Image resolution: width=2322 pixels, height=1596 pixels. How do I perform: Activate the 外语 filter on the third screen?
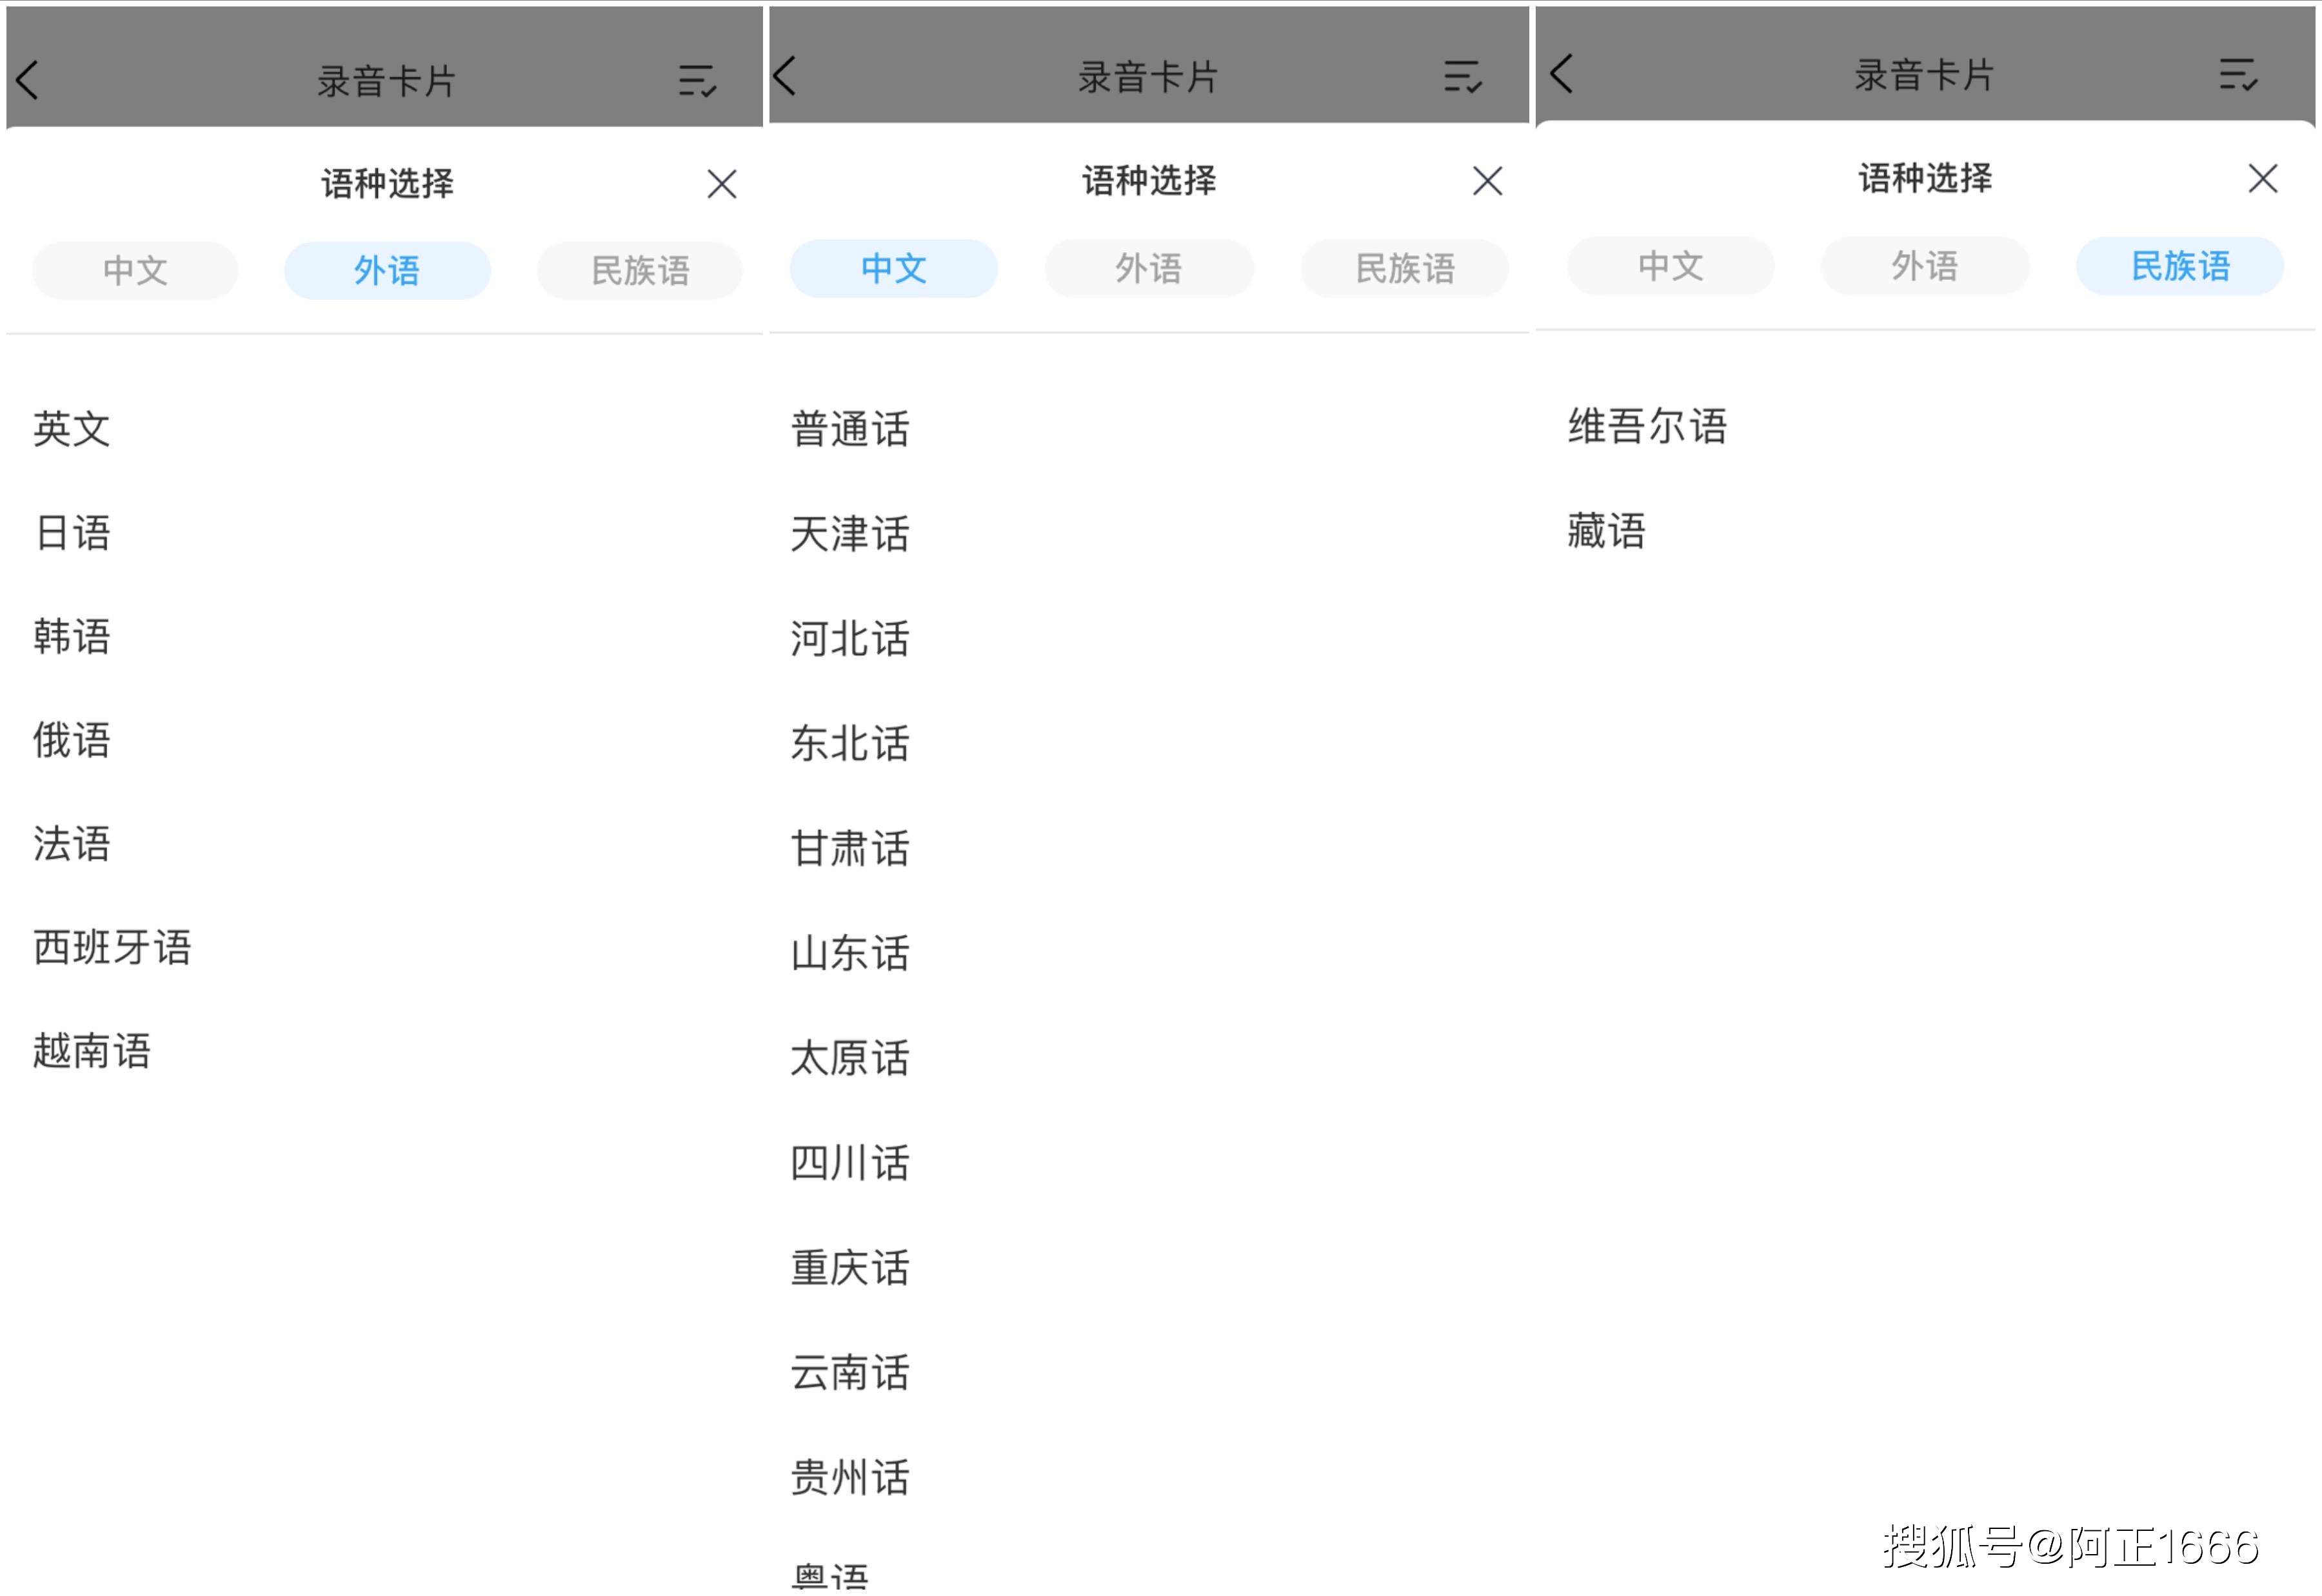(1924, 266)
